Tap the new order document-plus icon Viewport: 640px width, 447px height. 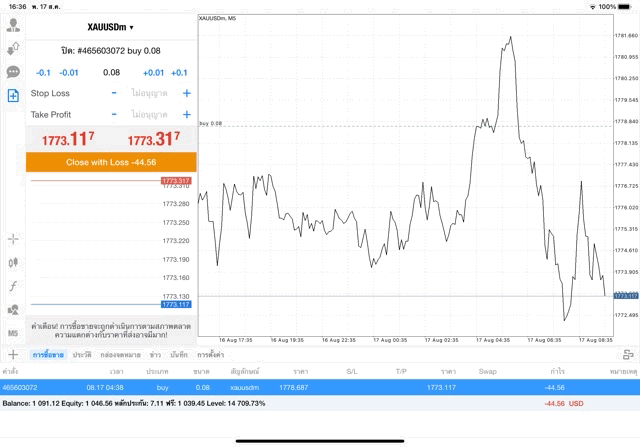coord(13,96)
